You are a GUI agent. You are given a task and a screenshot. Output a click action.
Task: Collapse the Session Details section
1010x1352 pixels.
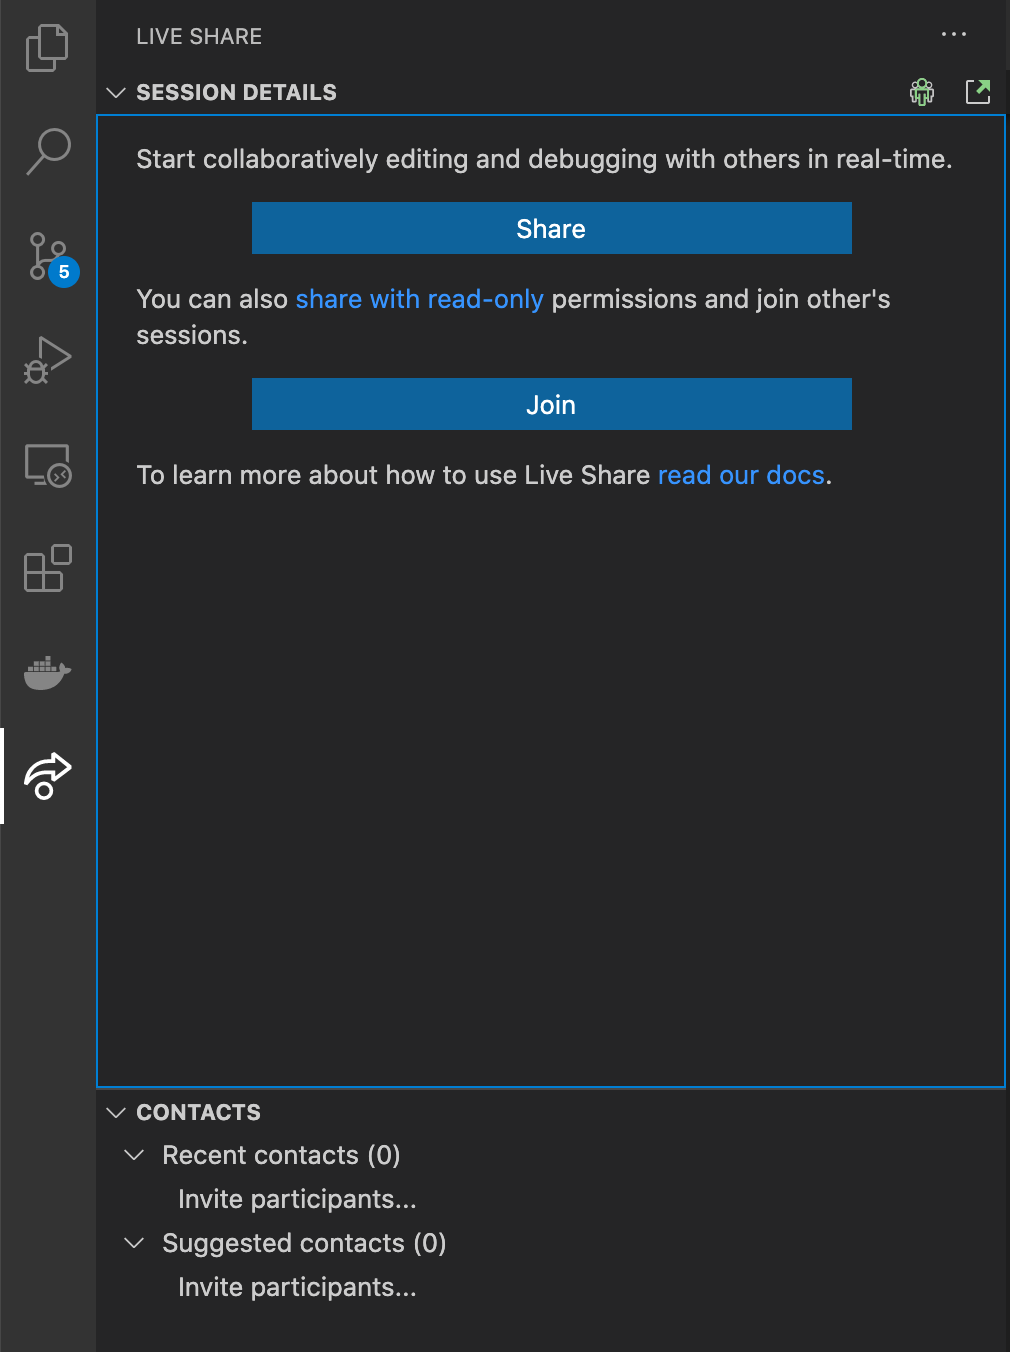click(116, 92)
